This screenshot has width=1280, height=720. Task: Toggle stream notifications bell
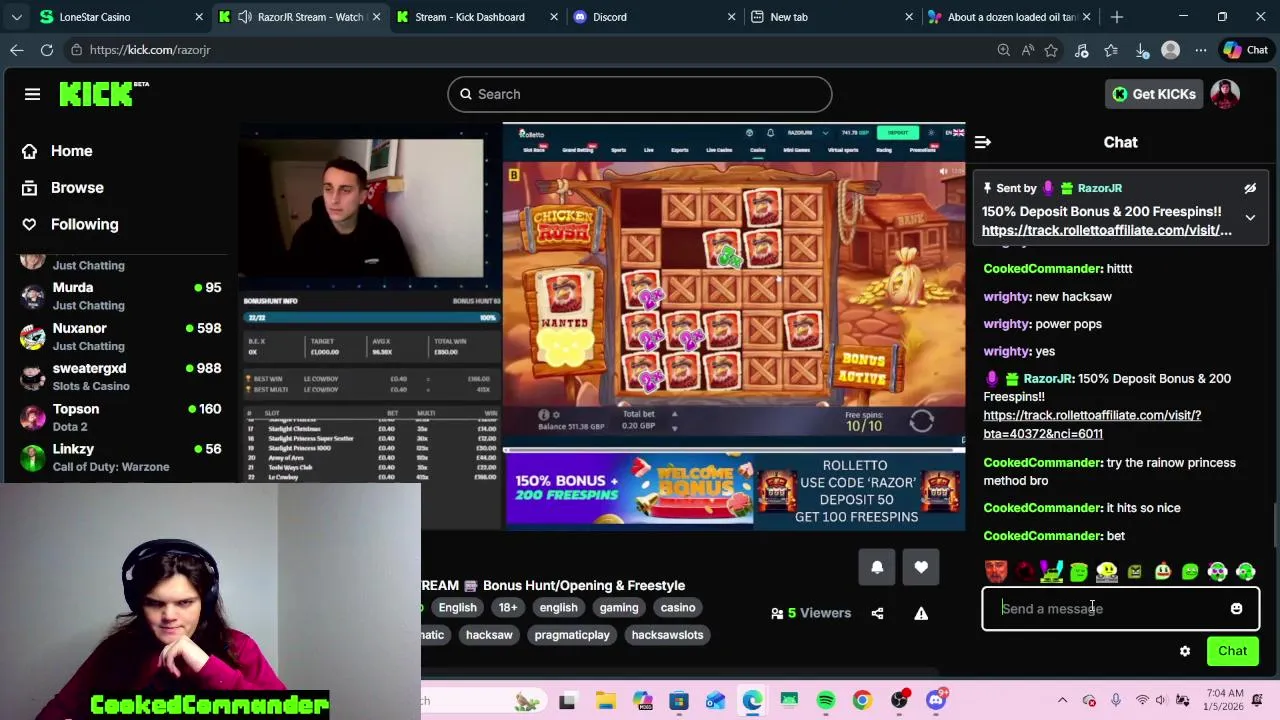point(877,567)
